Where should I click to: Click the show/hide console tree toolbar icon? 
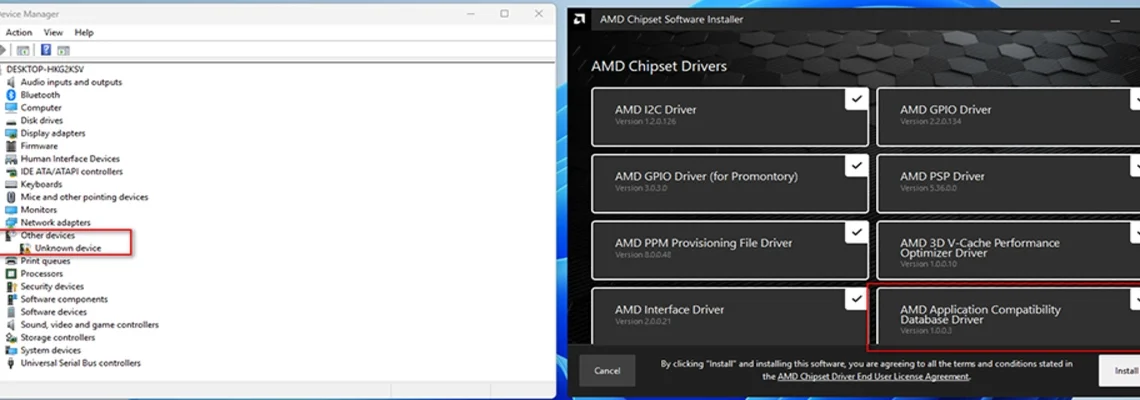(23, 50)
